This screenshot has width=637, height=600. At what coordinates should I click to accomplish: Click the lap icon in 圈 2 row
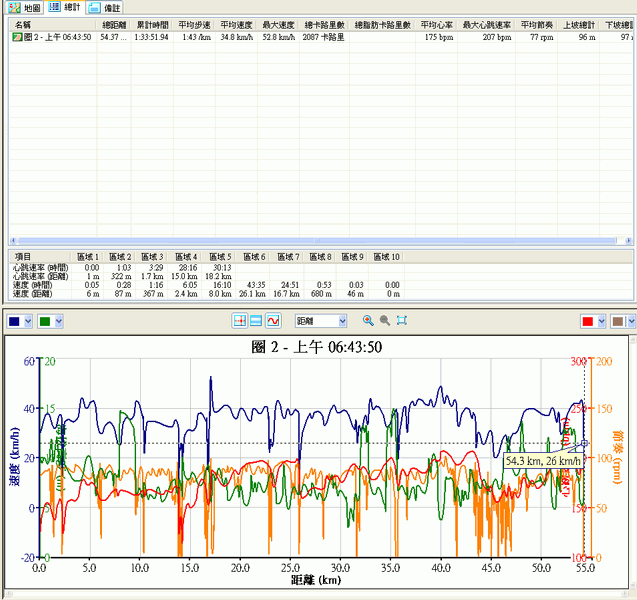17,37
